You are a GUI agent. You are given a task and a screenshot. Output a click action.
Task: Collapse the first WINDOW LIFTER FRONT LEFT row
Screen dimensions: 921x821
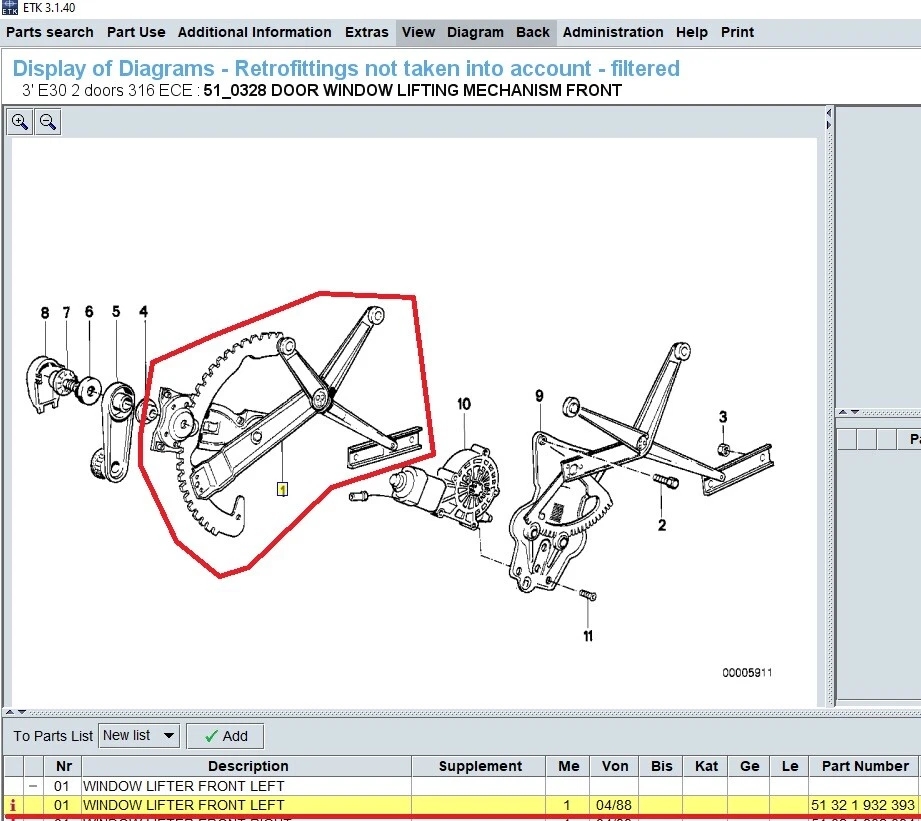[33, 786]
